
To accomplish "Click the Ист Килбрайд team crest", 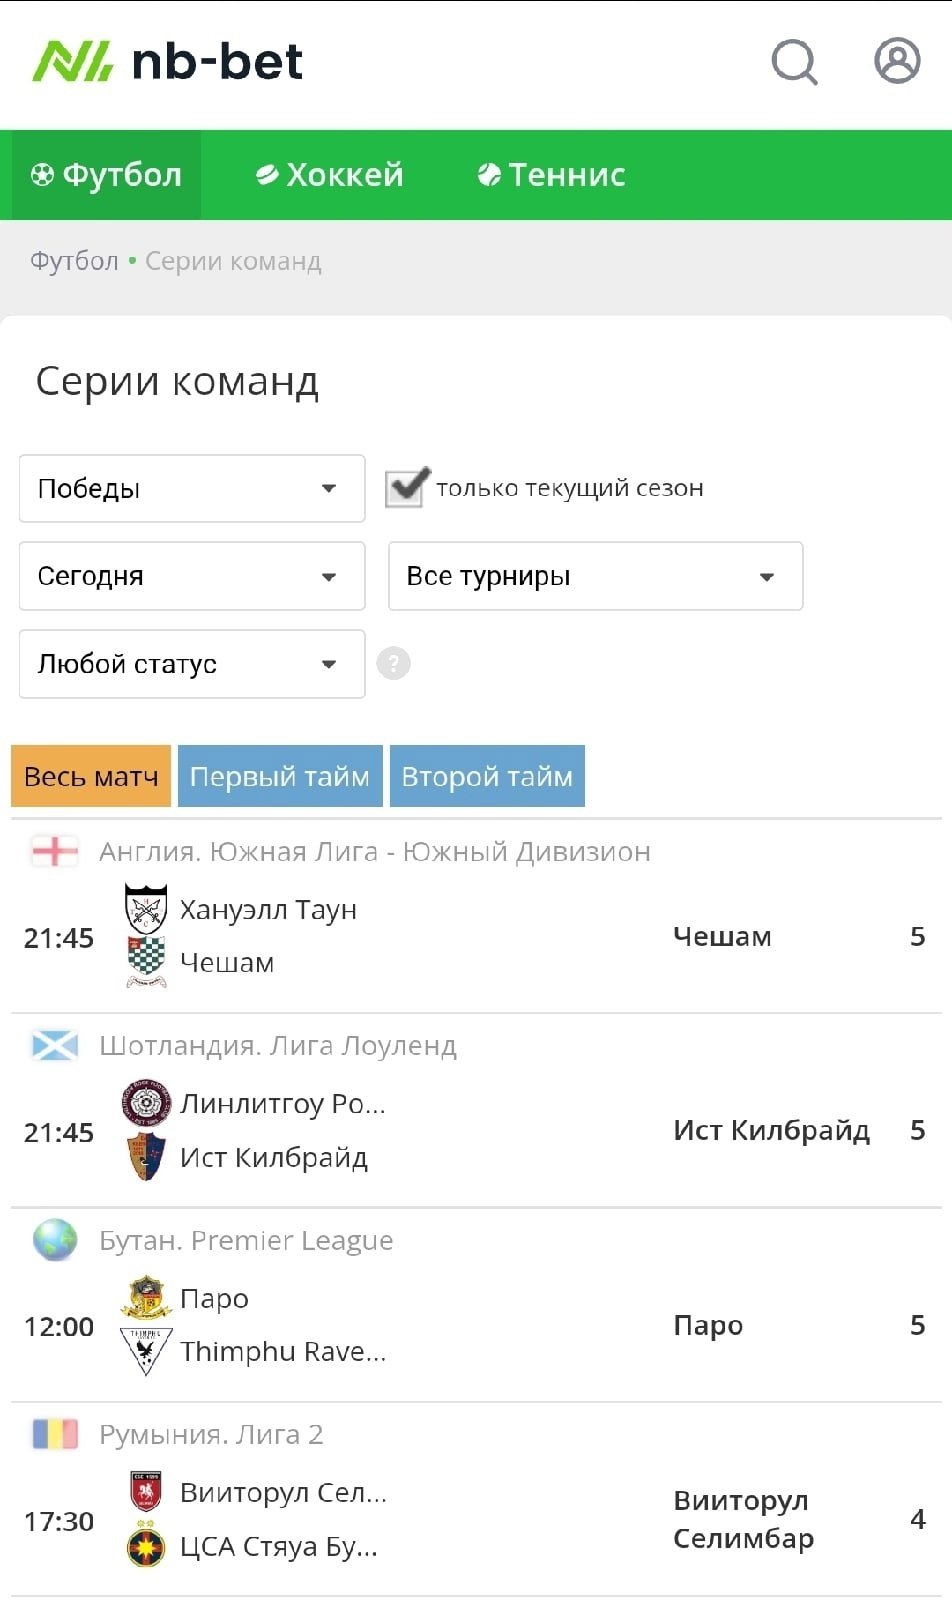I will point(146,1157).
